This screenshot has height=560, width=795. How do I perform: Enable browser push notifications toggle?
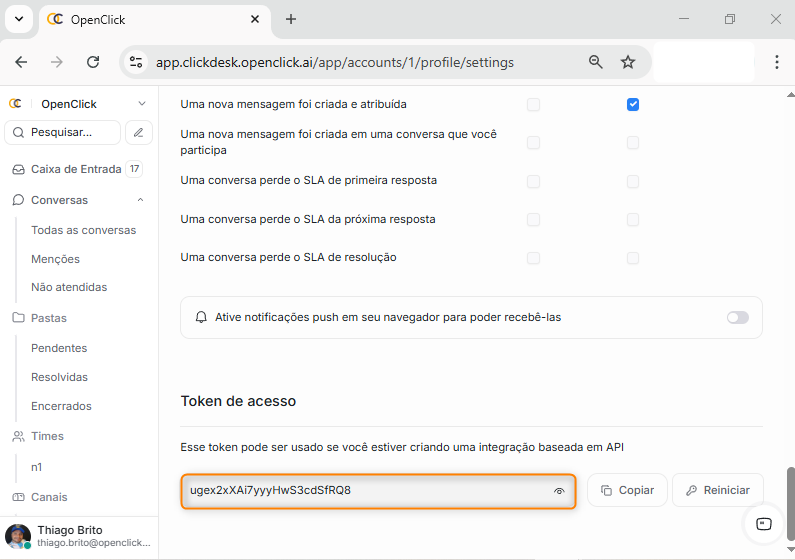737,317
